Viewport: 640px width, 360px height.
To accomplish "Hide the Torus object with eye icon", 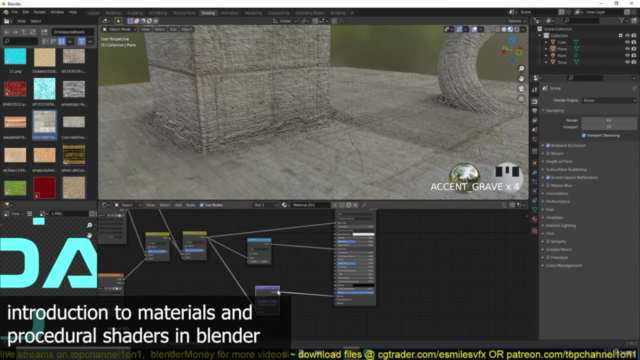I will pos(627,62).
